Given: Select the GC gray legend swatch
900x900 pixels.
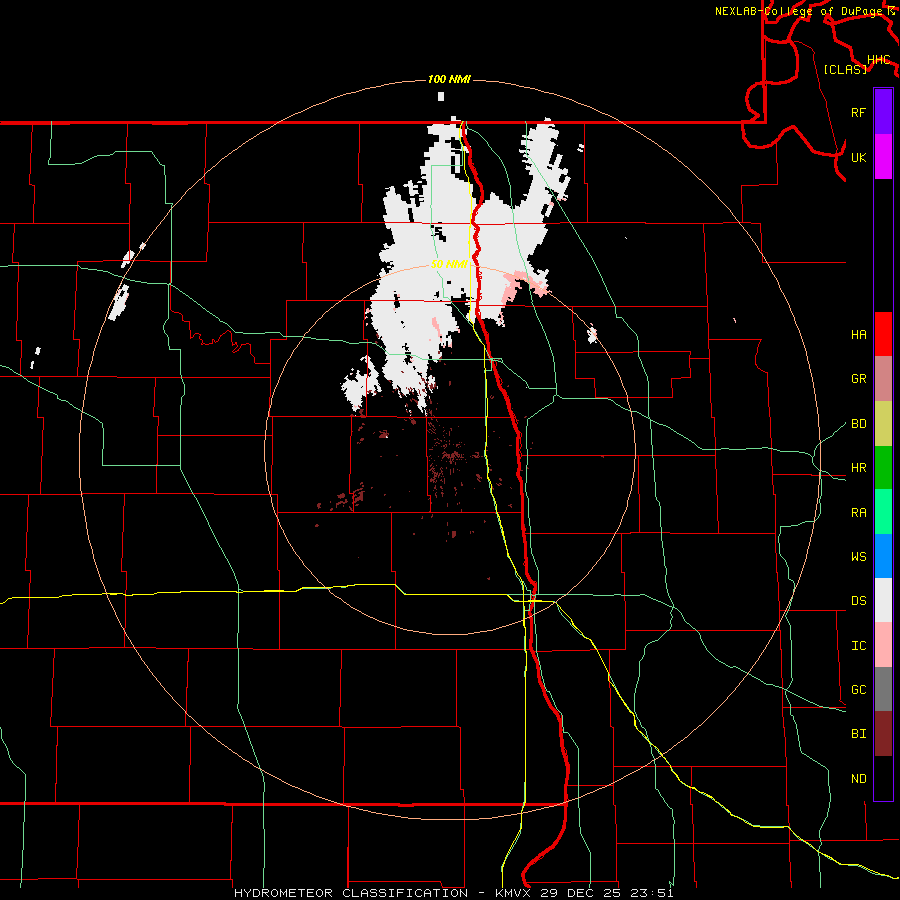Looking at the screenshot, I should pos(883,689).
